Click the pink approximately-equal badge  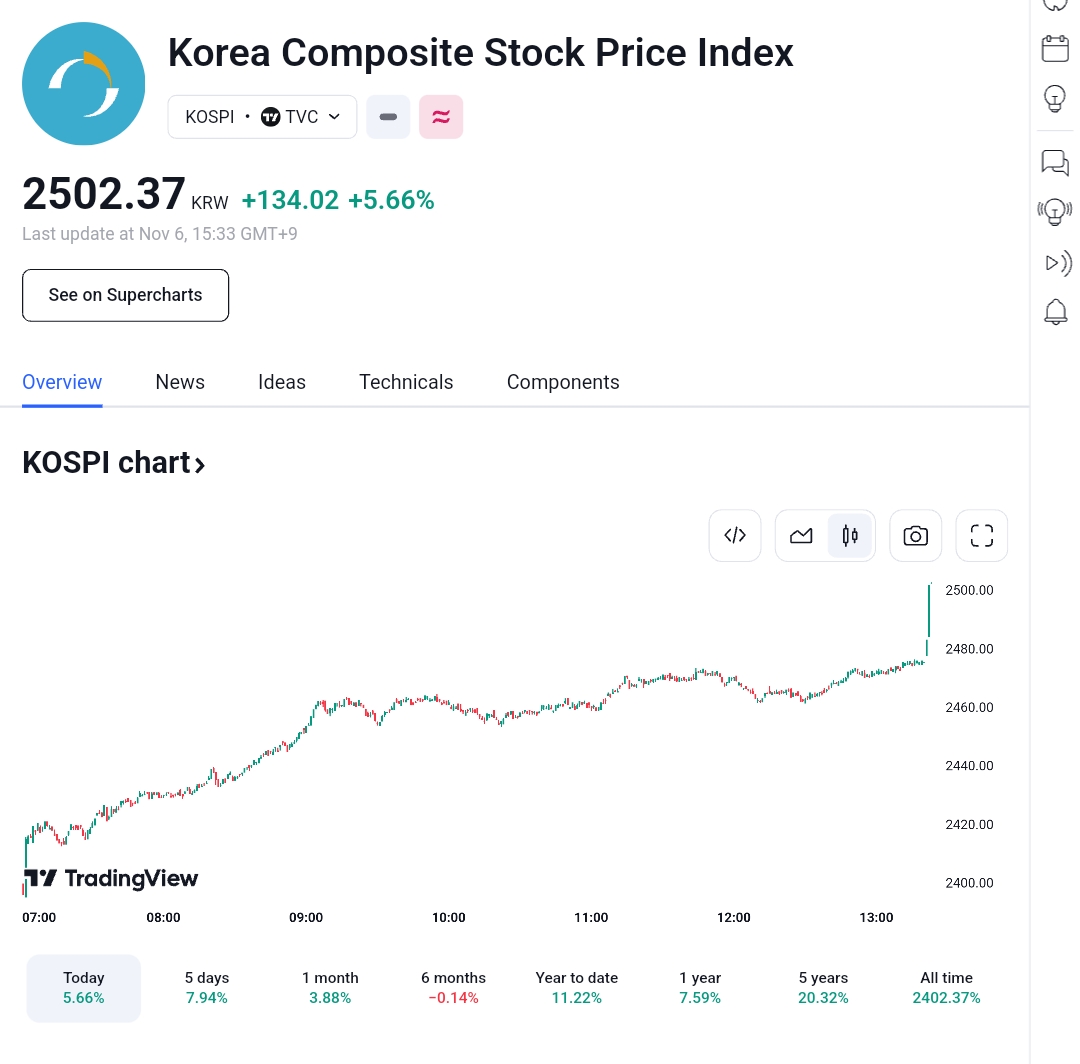coord(441,117)
